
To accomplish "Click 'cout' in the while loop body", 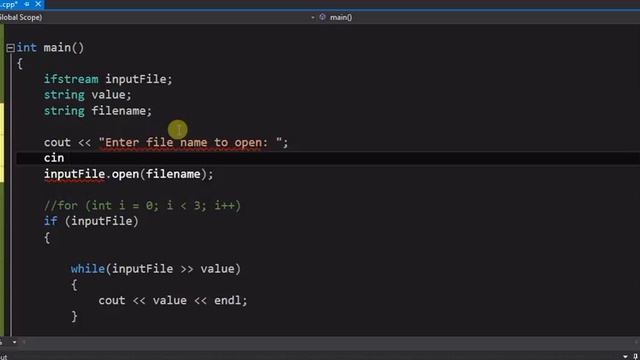I will click(112, 300).
